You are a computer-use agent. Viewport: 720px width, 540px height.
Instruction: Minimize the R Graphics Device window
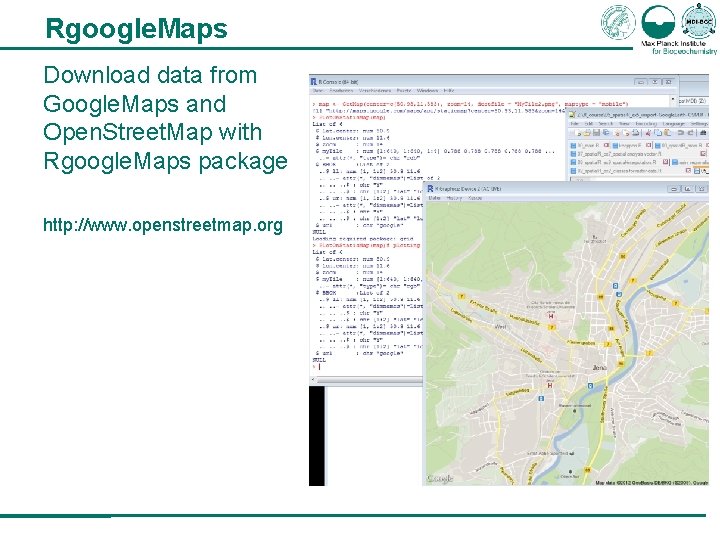click(674, 189)
